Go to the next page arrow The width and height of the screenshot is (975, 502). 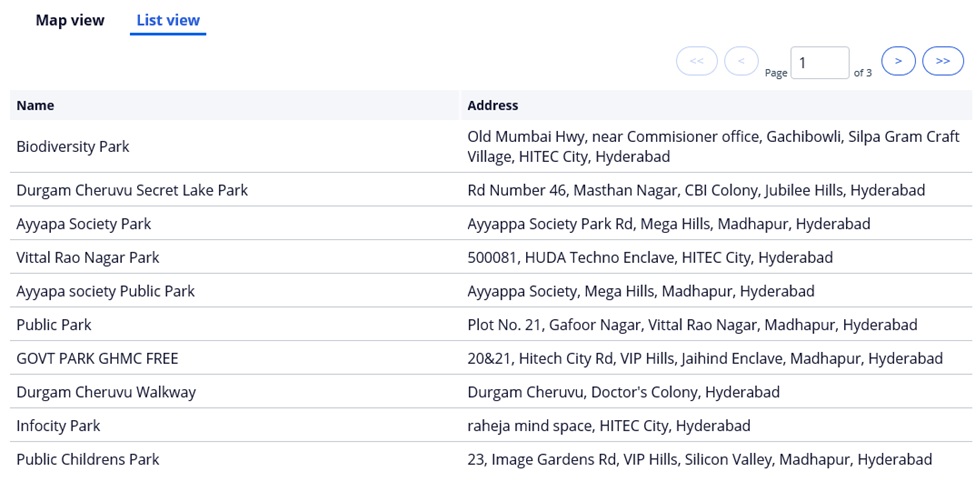[x=899, y=61]
